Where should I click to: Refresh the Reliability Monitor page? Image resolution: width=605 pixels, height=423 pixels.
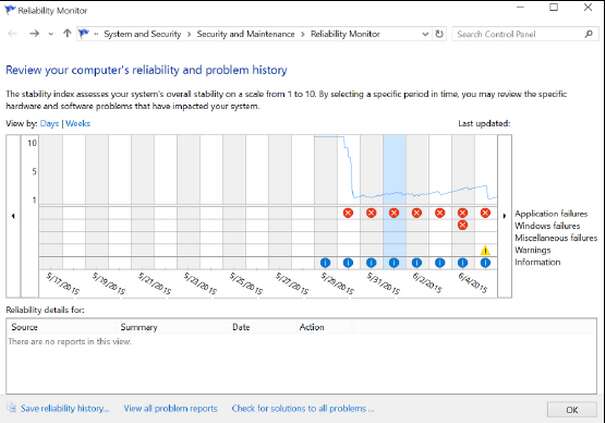coord(439,34)
